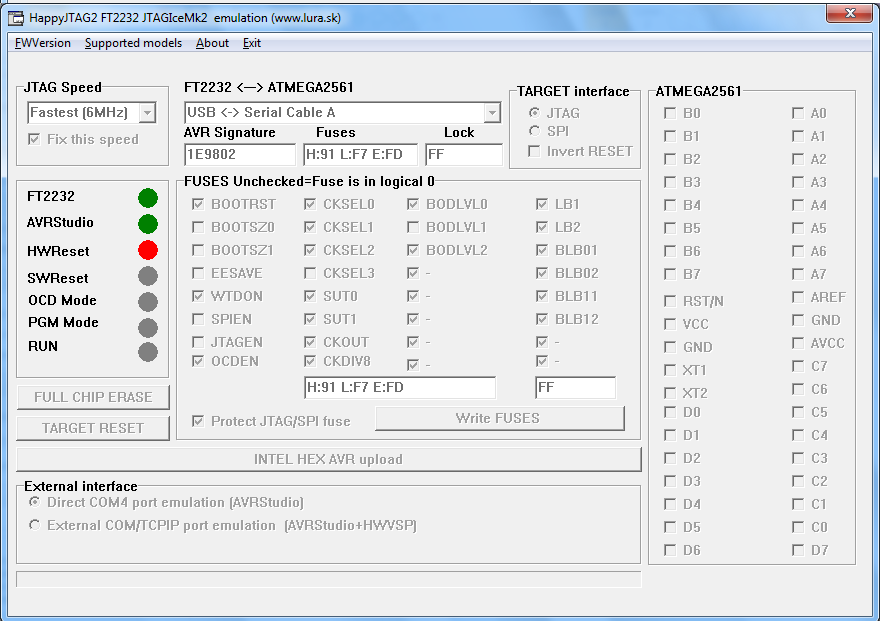The image size is (880, 621).
Task: Click the green AVRStudio status LED
Action: [x=148, y=224]
